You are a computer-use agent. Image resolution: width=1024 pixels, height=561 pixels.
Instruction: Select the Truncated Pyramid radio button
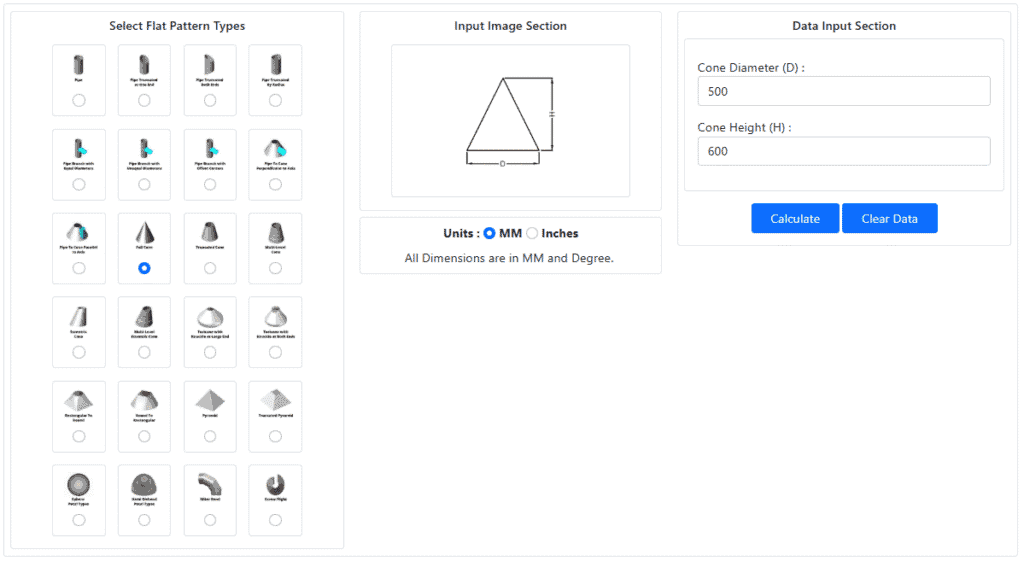pos(276,436)
